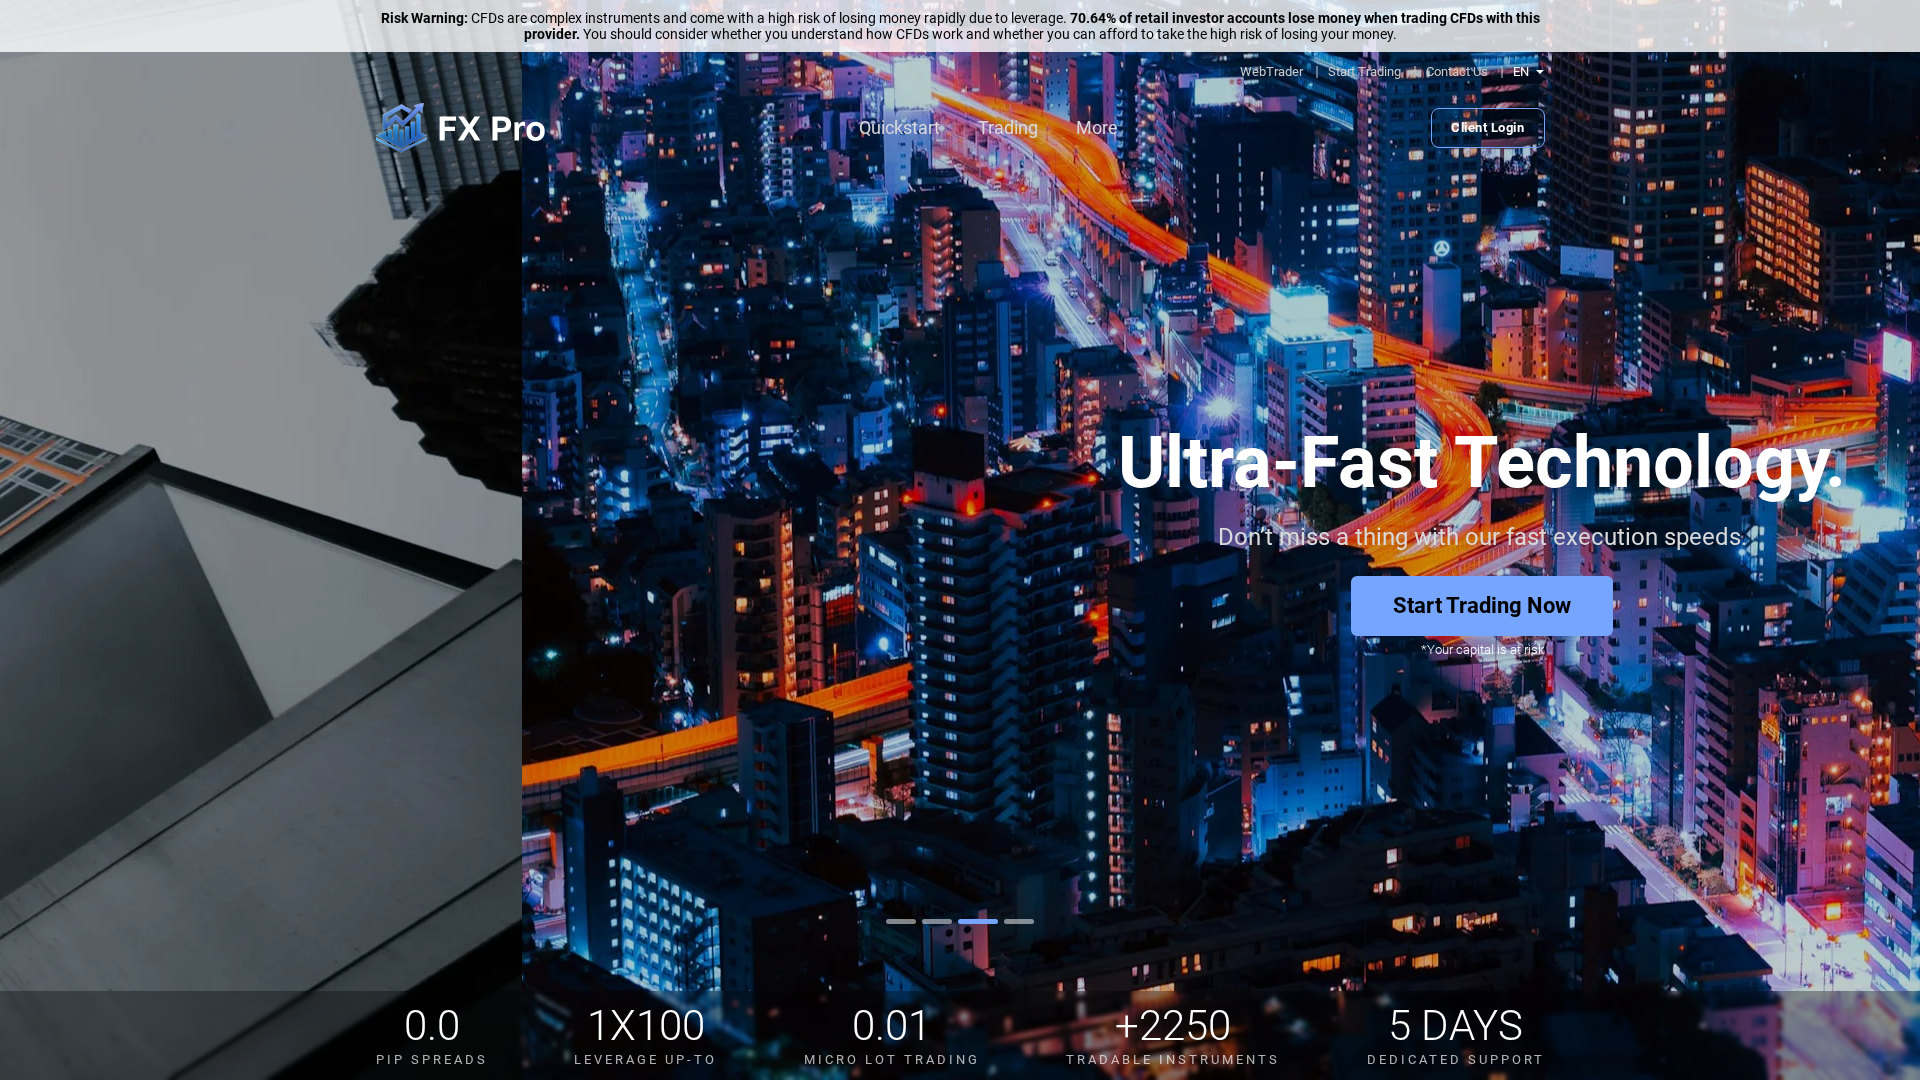This screenshot has width=1920, height=1080.
Task: Click the FX Pro chart logo icon
Action: pyautogui.click(x=401, y=127)
